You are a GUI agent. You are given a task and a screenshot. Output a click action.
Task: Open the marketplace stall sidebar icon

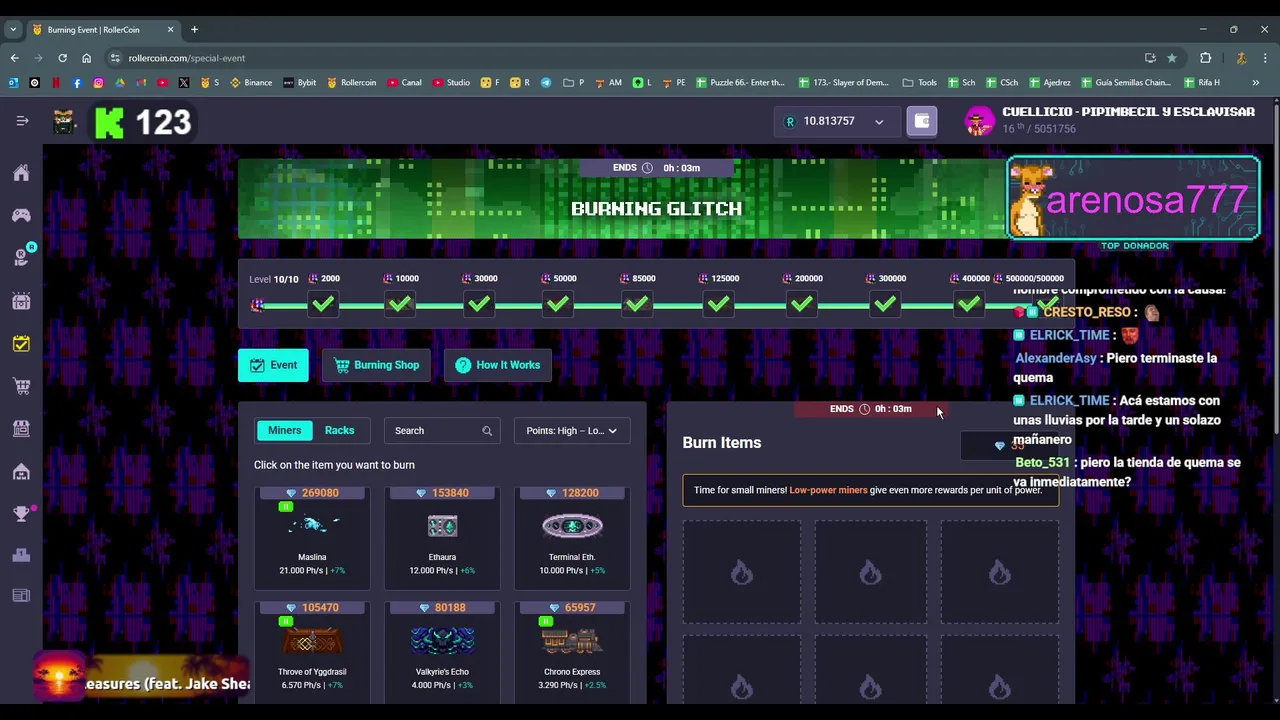tap(21, 428)
